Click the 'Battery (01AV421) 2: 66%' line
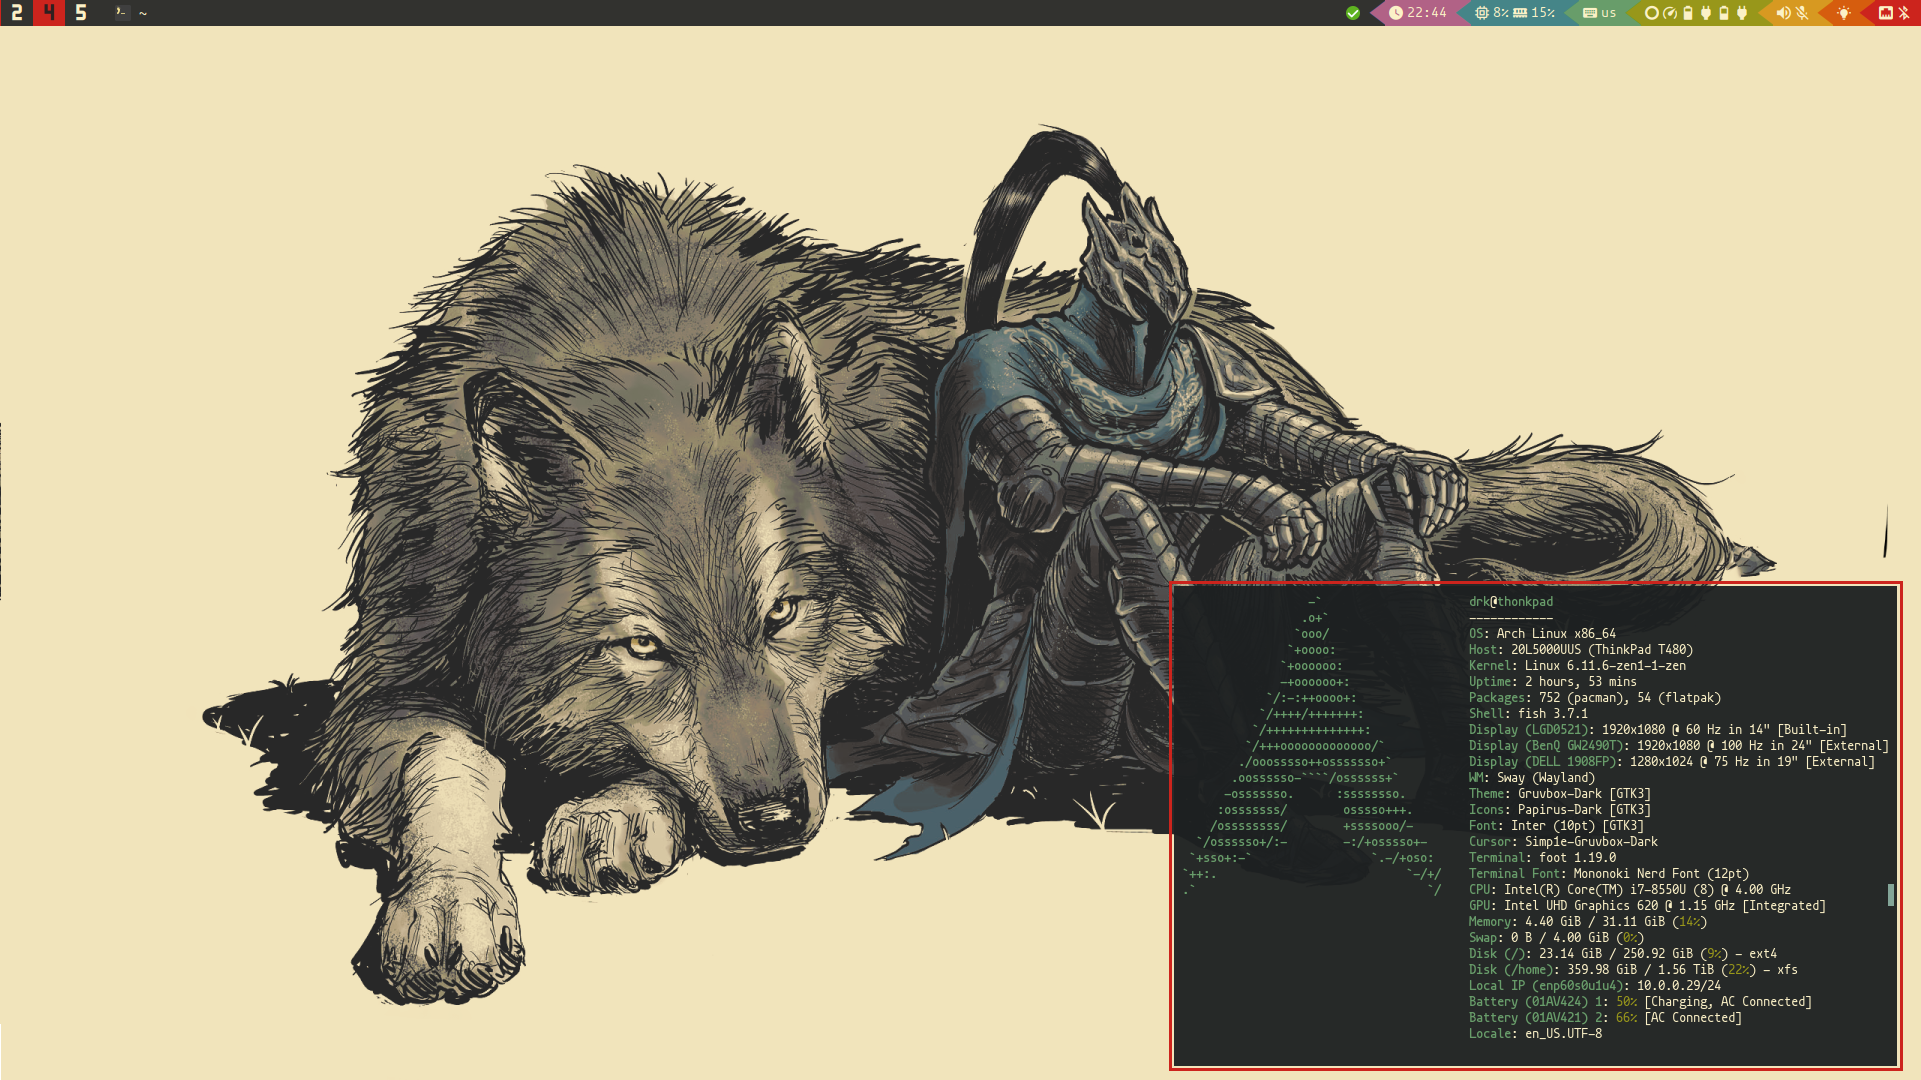1921x1080 pixels. click(1605, 1018)
